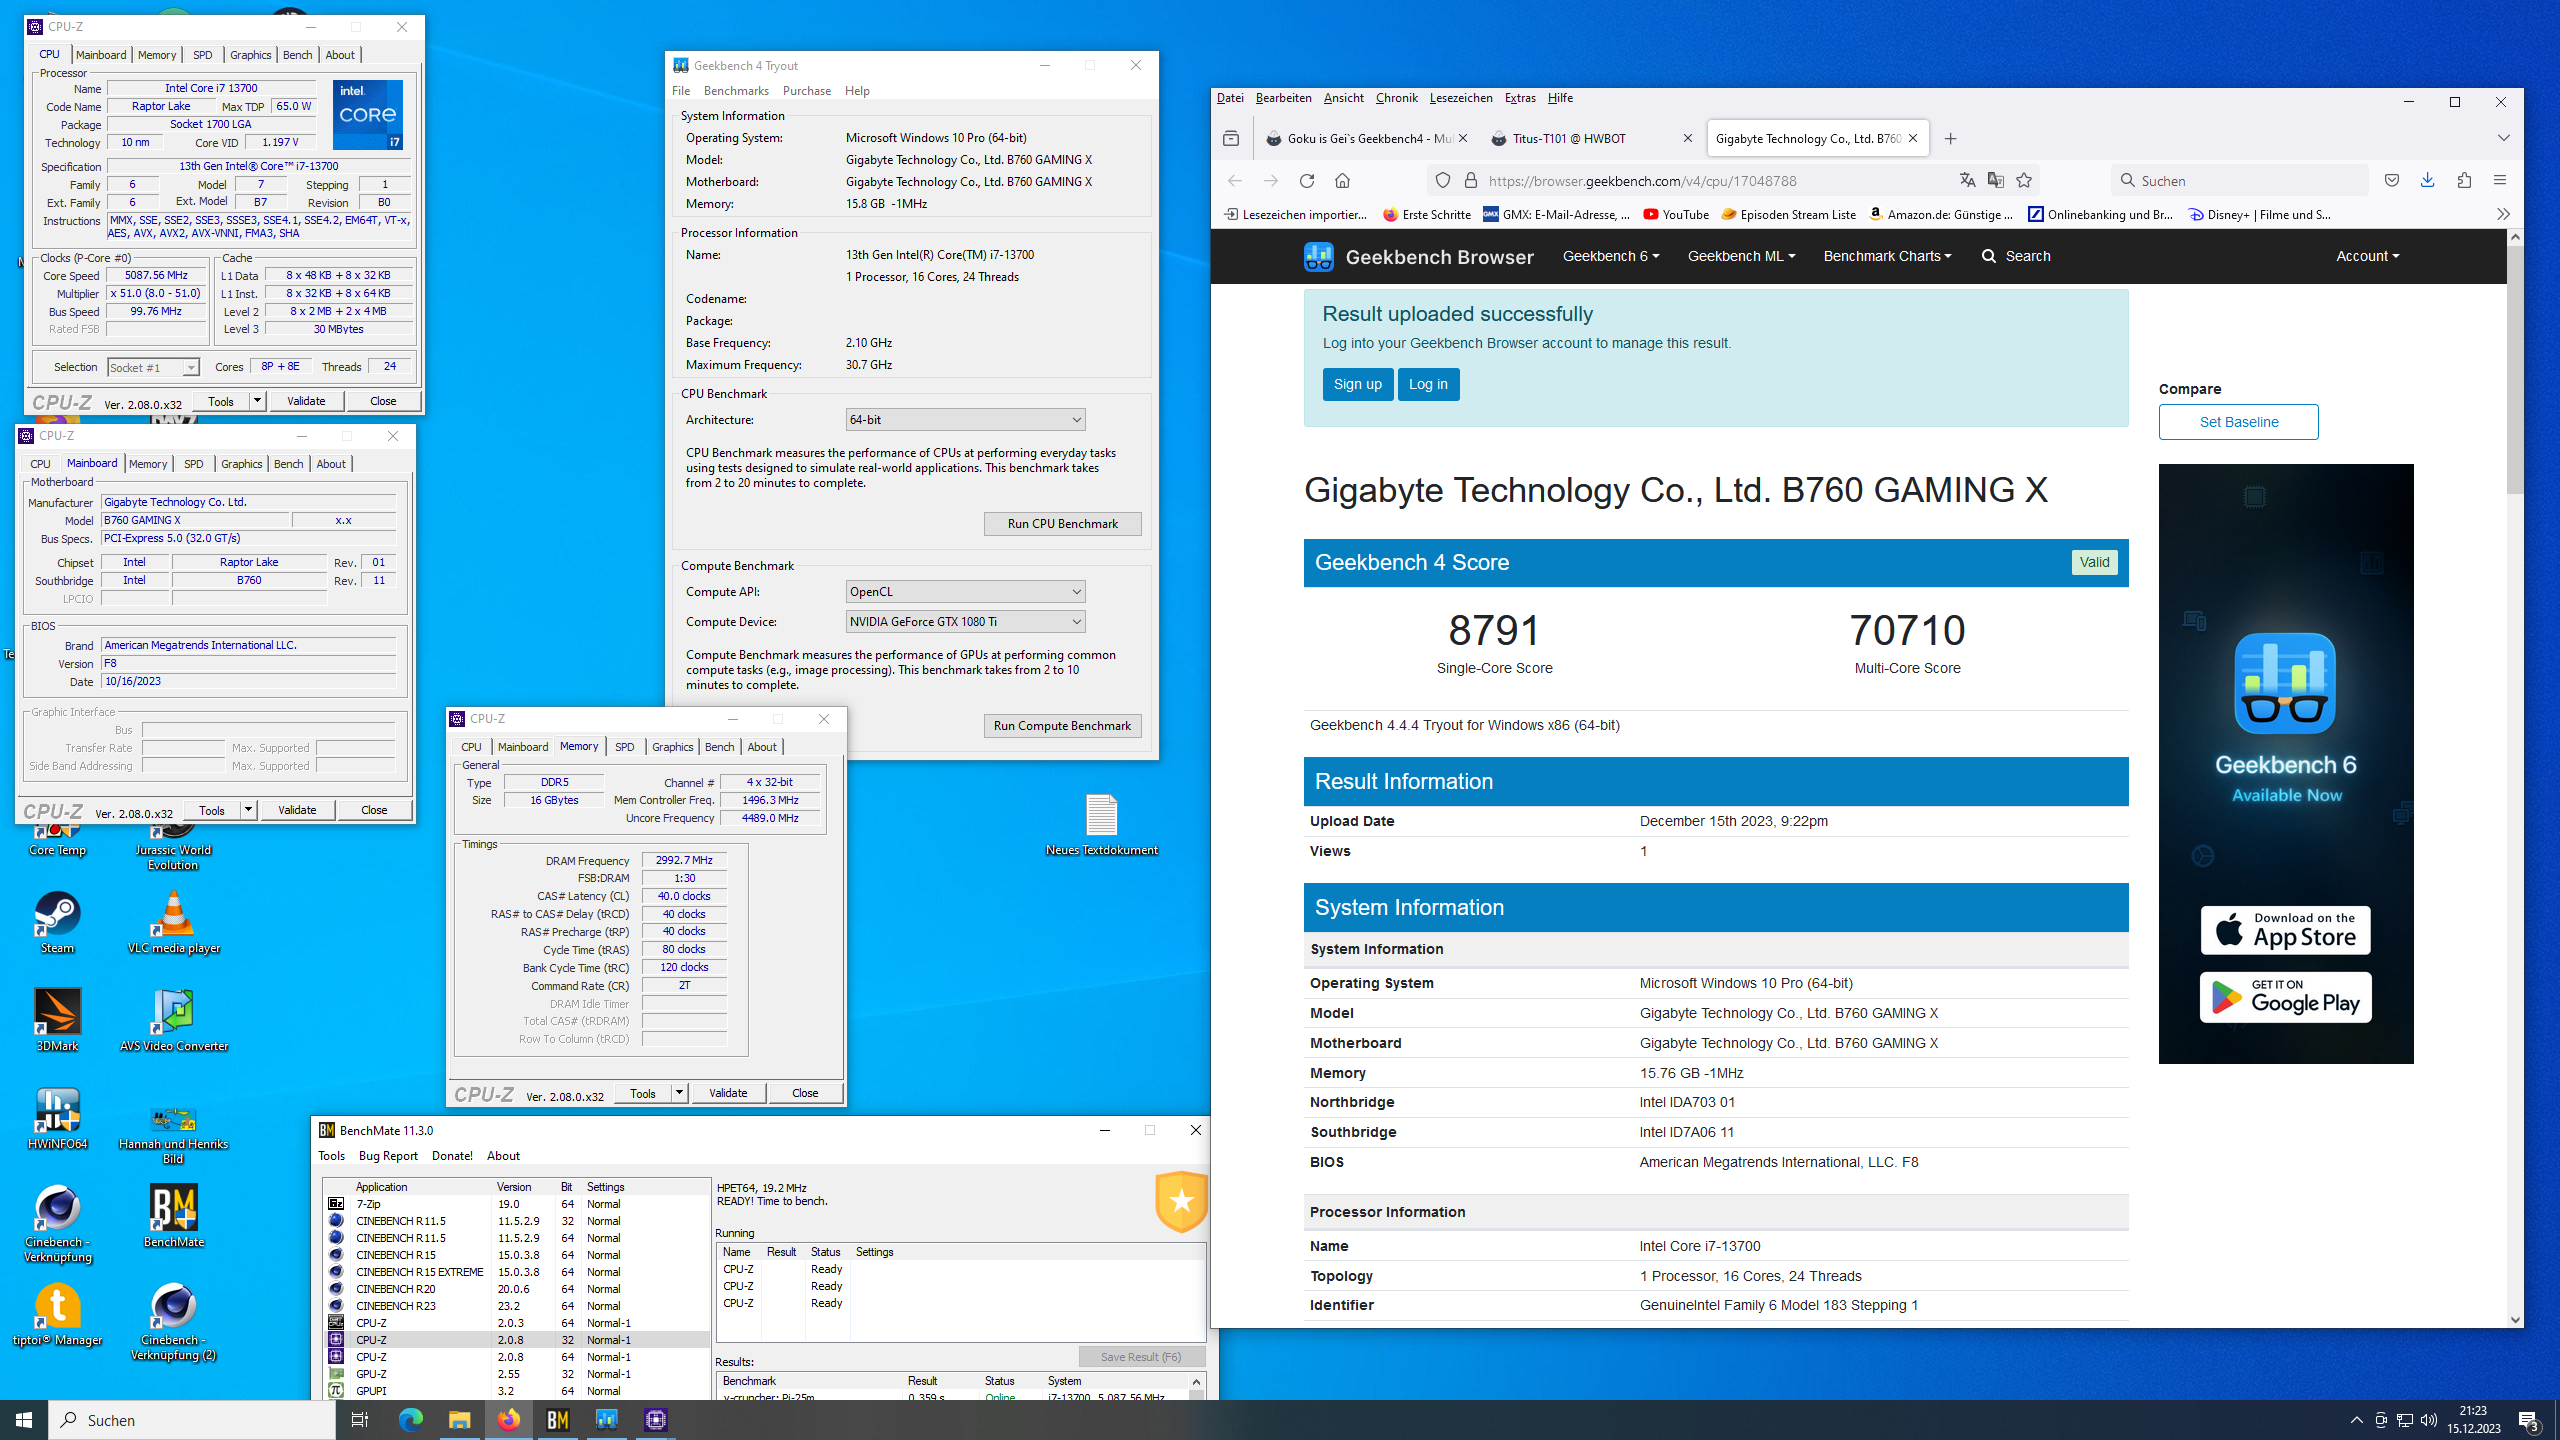Click Set Baseline compare button
2560x1440 pixels.
(x=2238, y=422)
